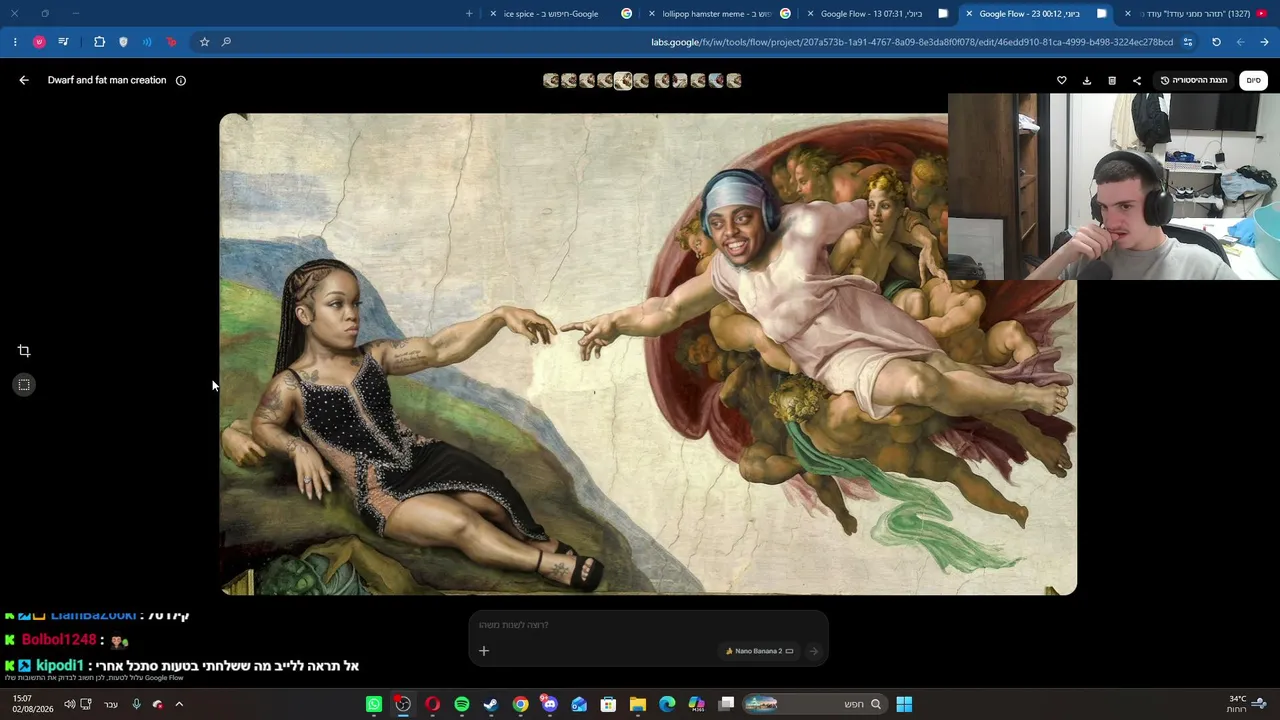Open the media controls icon in browser toolbar
1280x720 pixels.
tap(64, 42)
